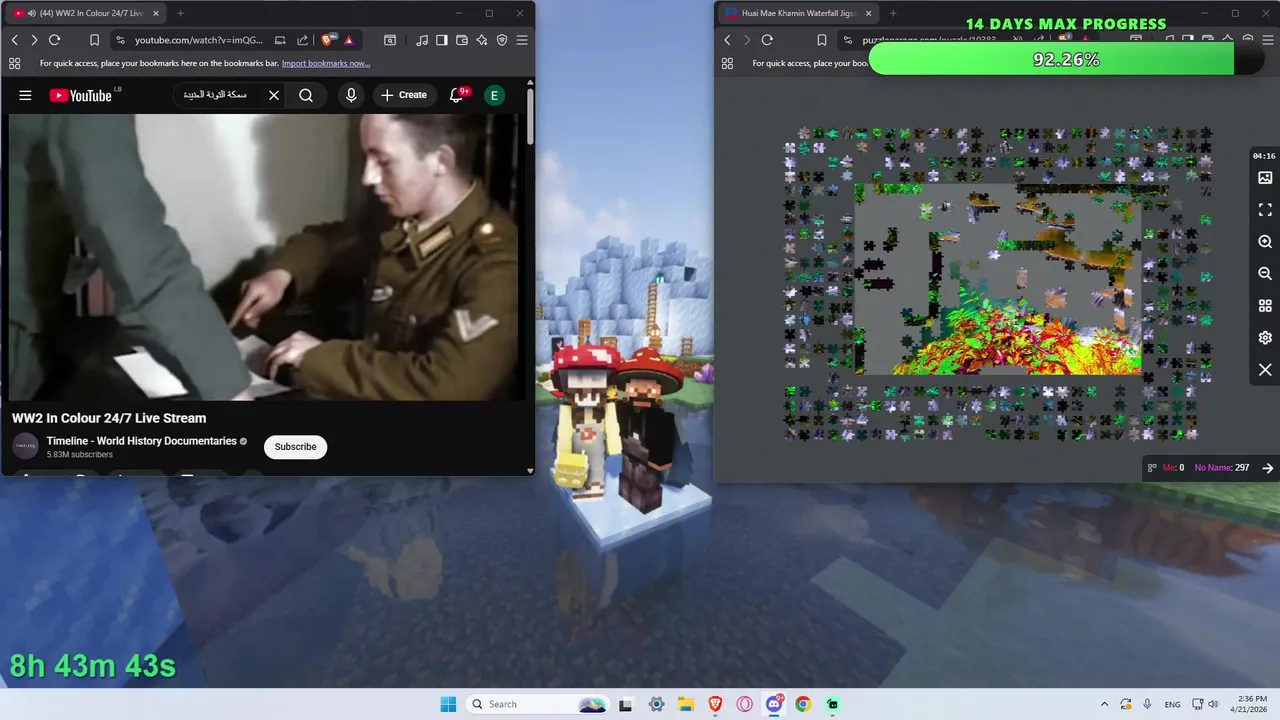Open the Timeline channel avatar
Viewport: 1280px width, 720px height.
[x=25, y=446]
